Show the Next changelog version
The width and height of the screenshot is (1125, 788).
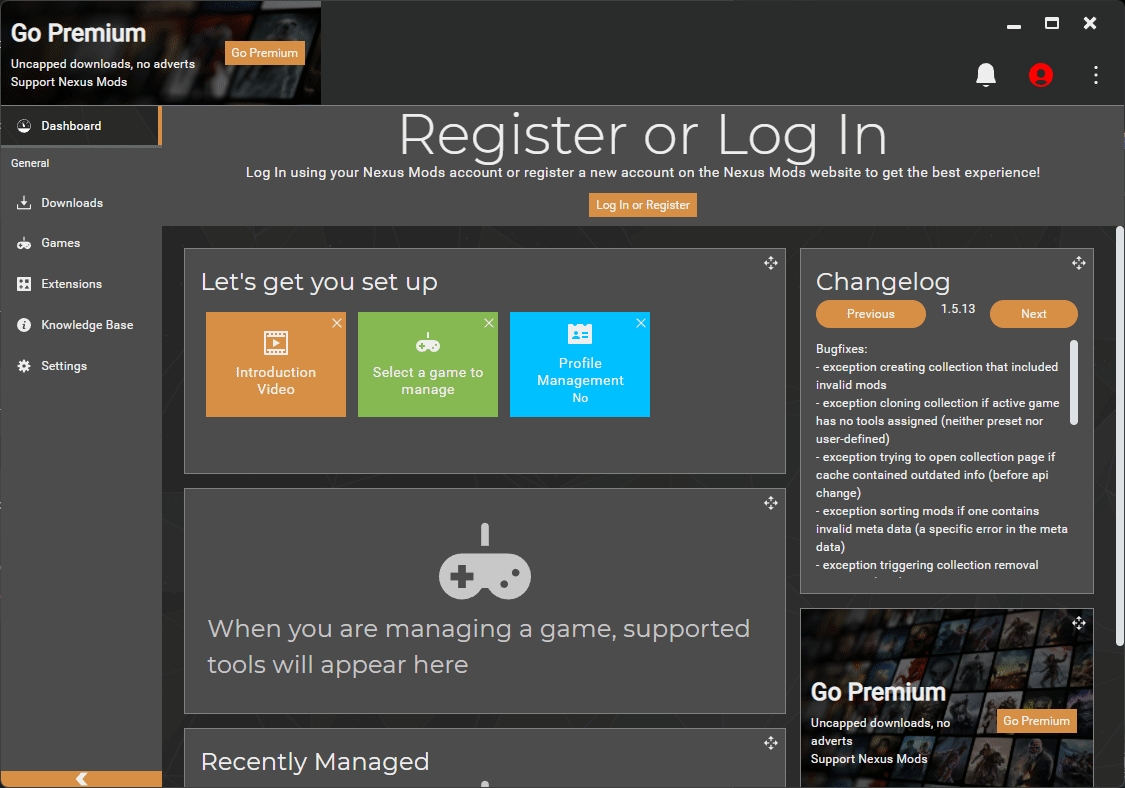(x=1033, y=314)
